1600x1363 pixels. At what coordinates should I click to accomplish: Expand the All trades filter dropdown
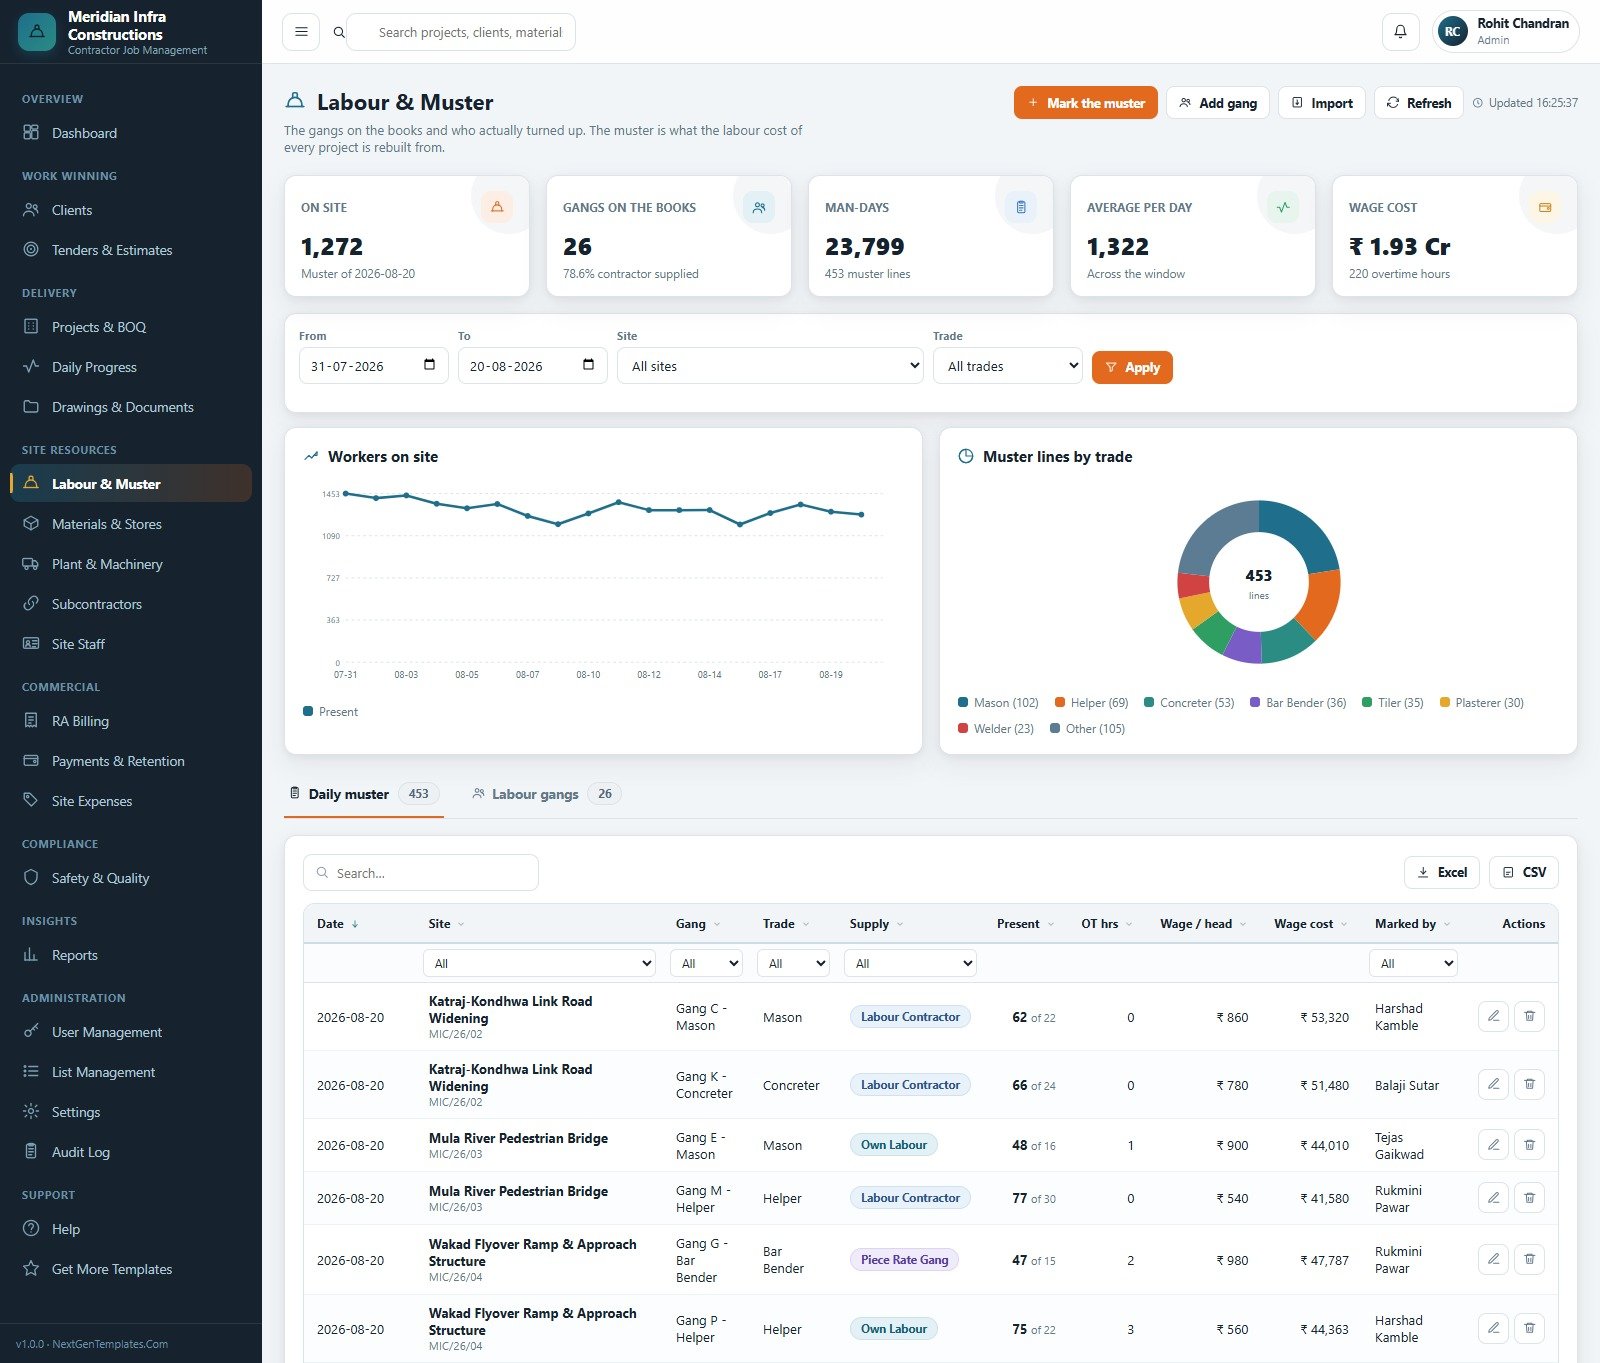[x=1008, y=366]
